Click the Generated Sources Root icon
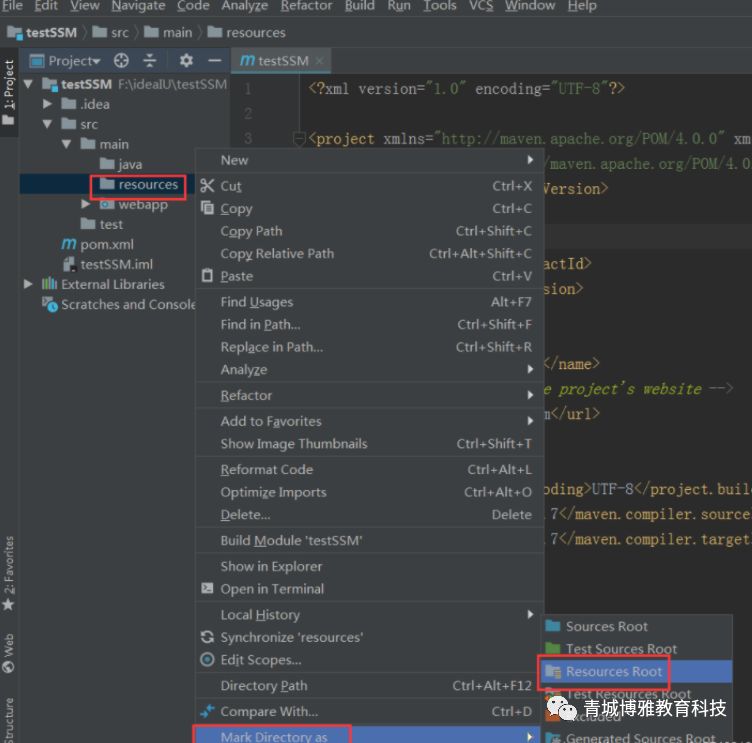Screen dimensions: 752x743 [553, 738]
